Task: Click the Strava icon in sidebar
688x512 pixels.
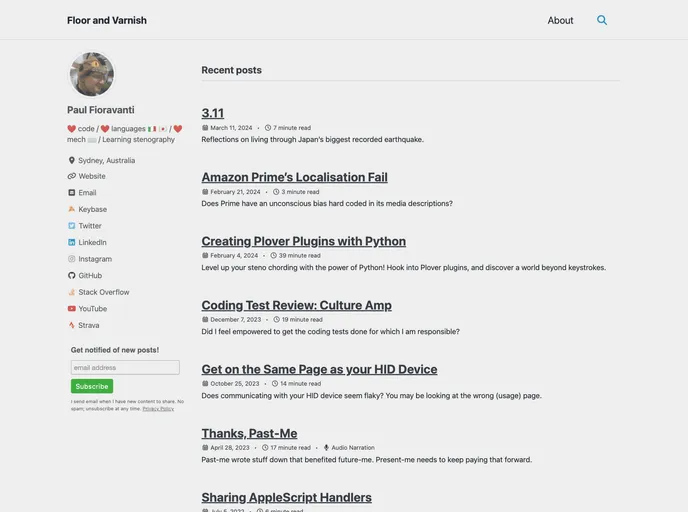Action: [72, 326]
